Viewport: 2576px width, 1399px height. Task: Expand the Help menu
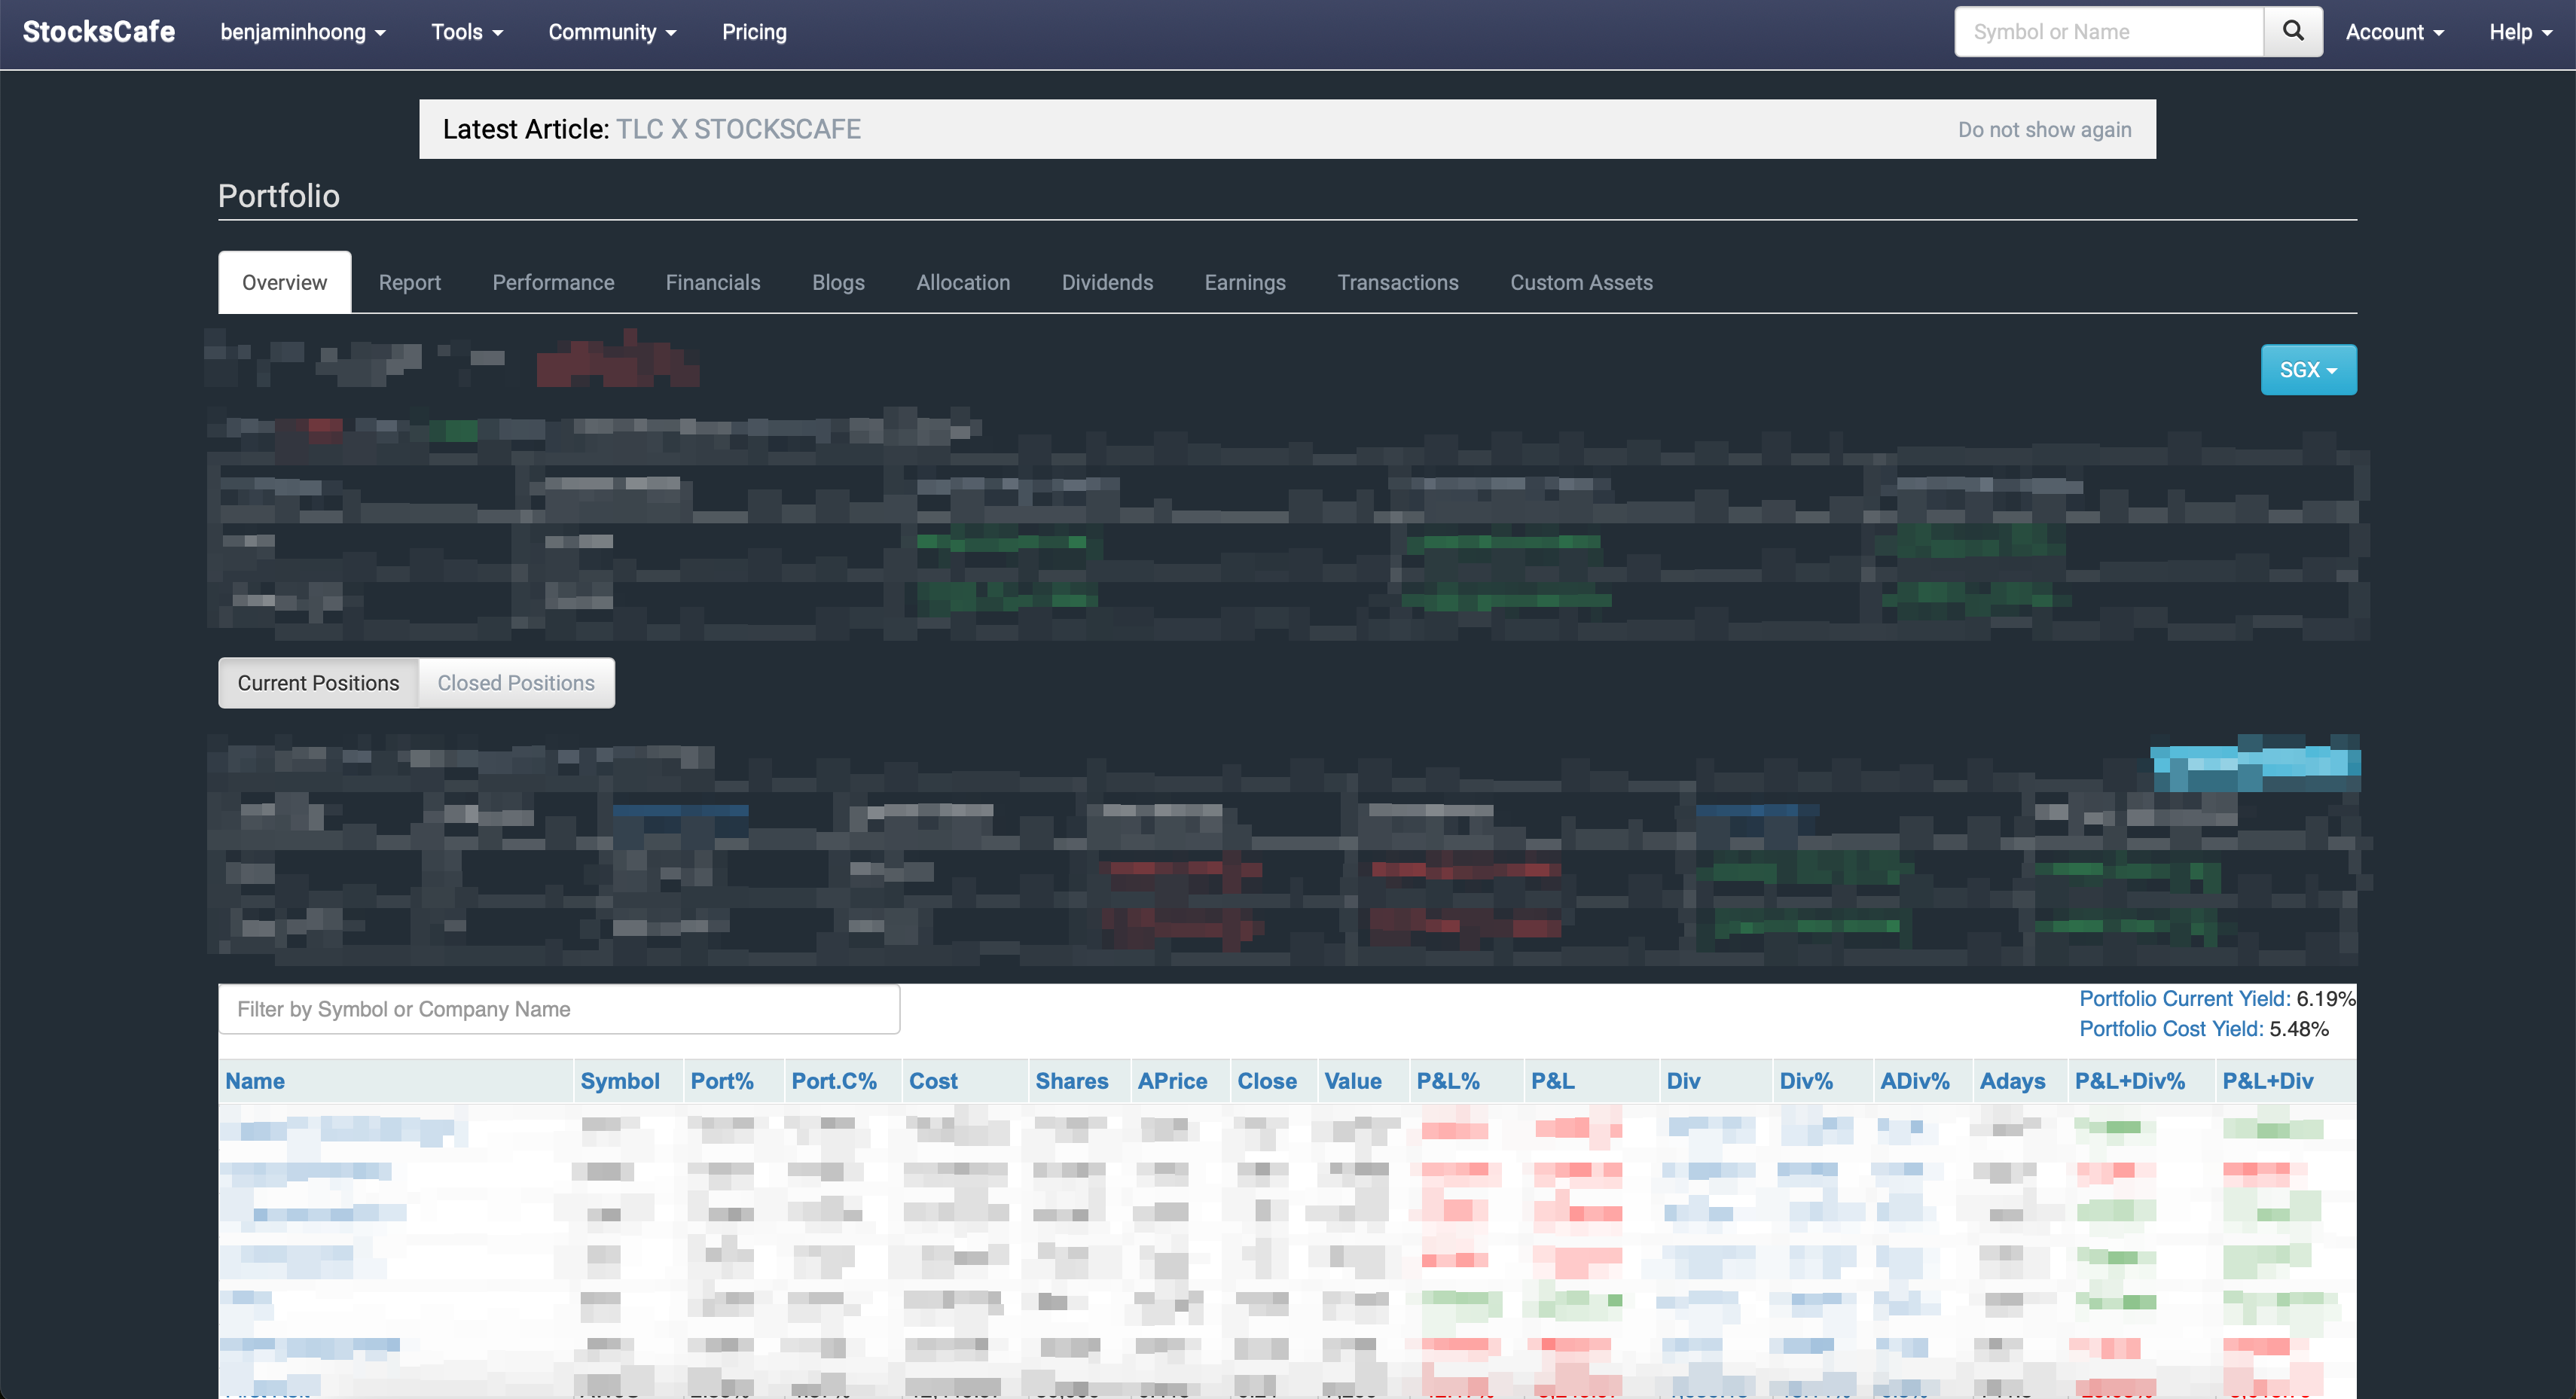[2519, 32]
